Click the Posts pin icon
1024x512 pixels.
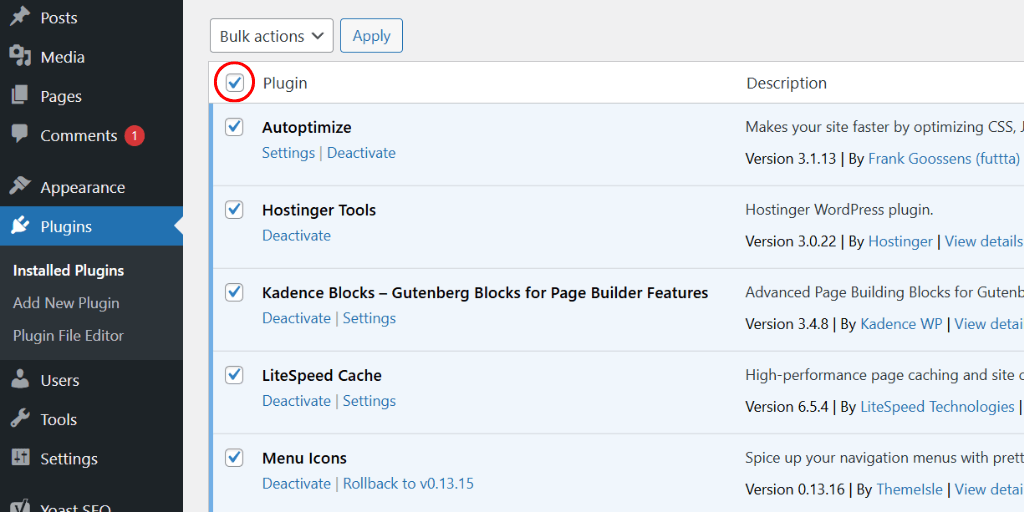[20, 17]
